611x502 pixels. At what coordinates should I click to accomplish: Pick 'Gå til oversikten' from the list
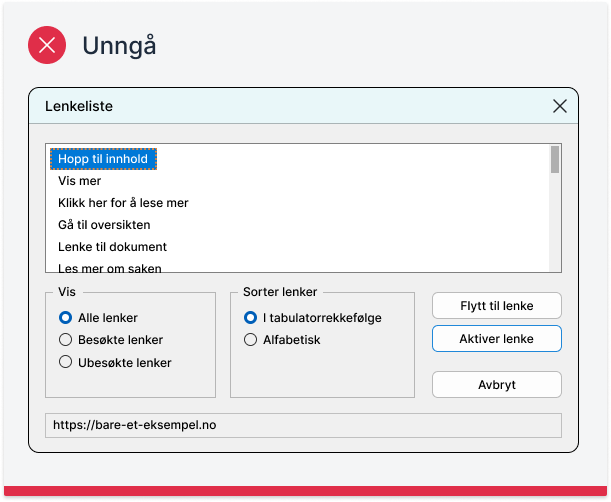pyautogui.click(x=106, y=225)
